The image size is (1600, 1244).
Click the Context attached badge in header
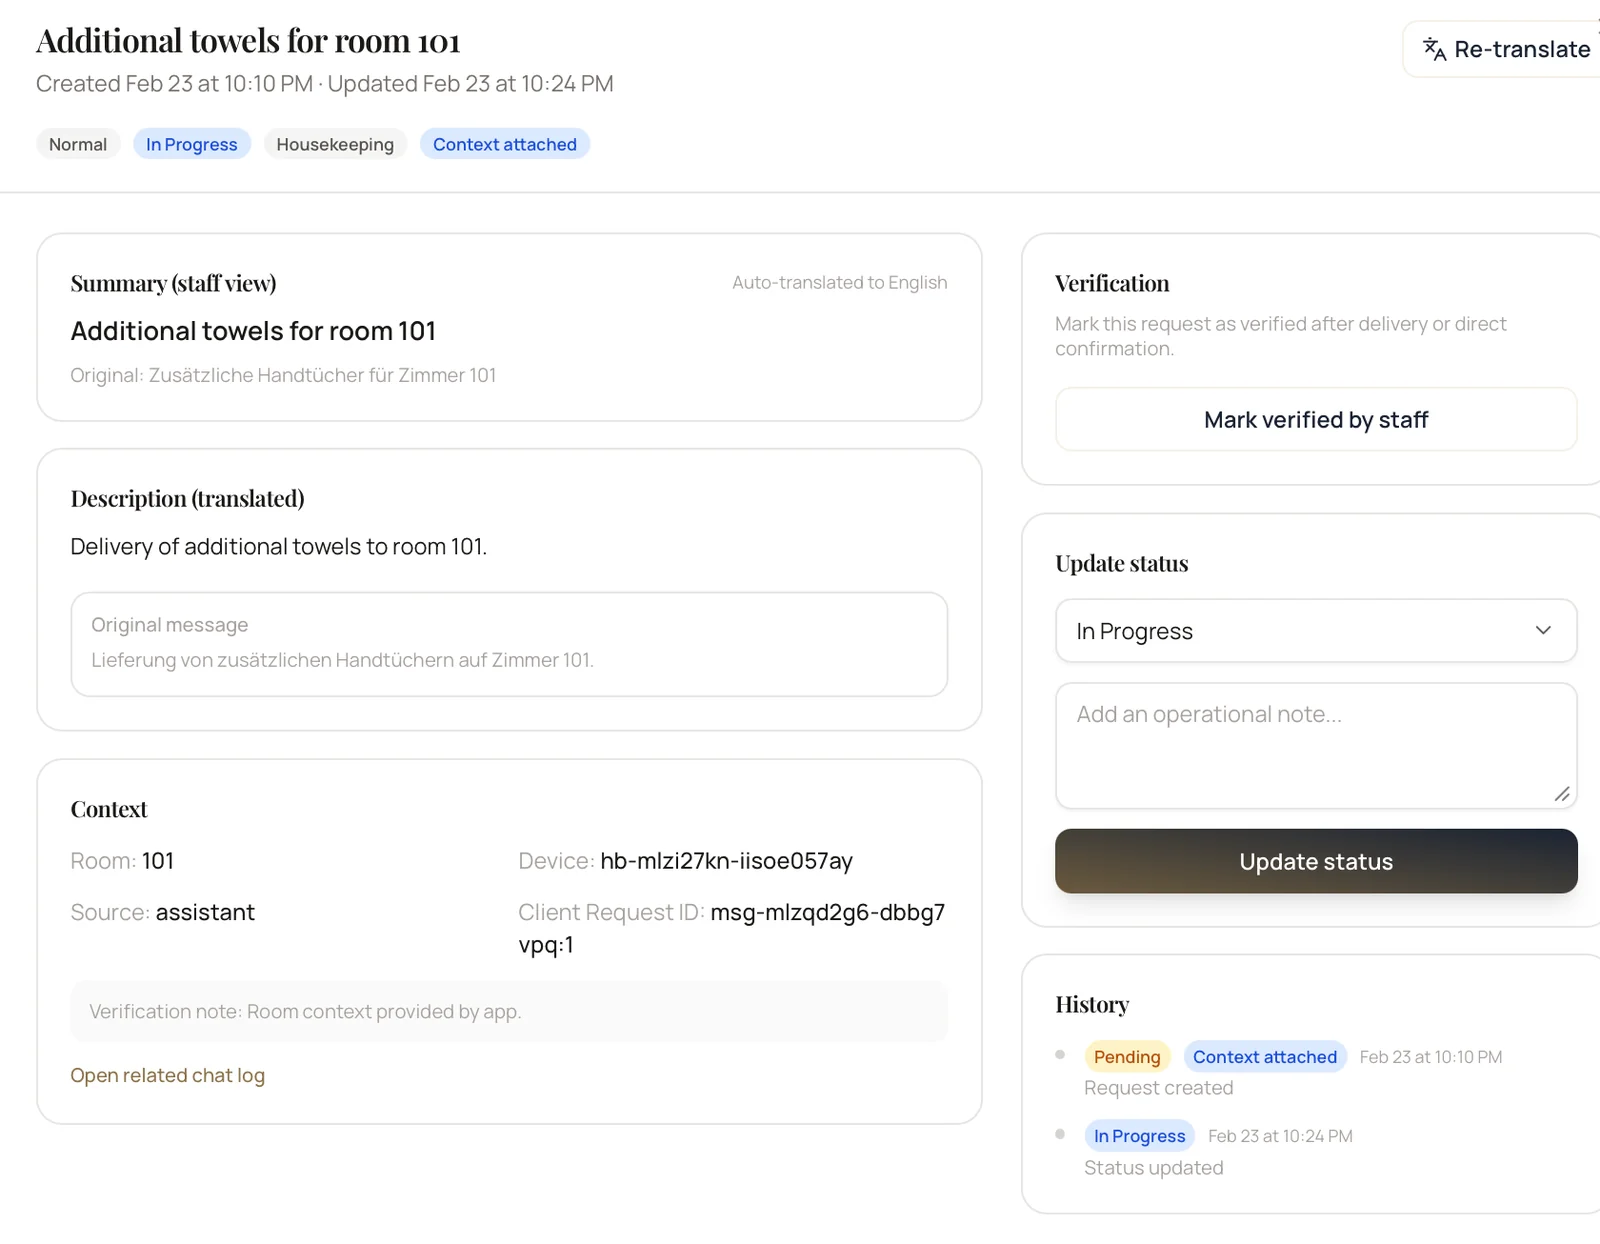tap(505, 144)
